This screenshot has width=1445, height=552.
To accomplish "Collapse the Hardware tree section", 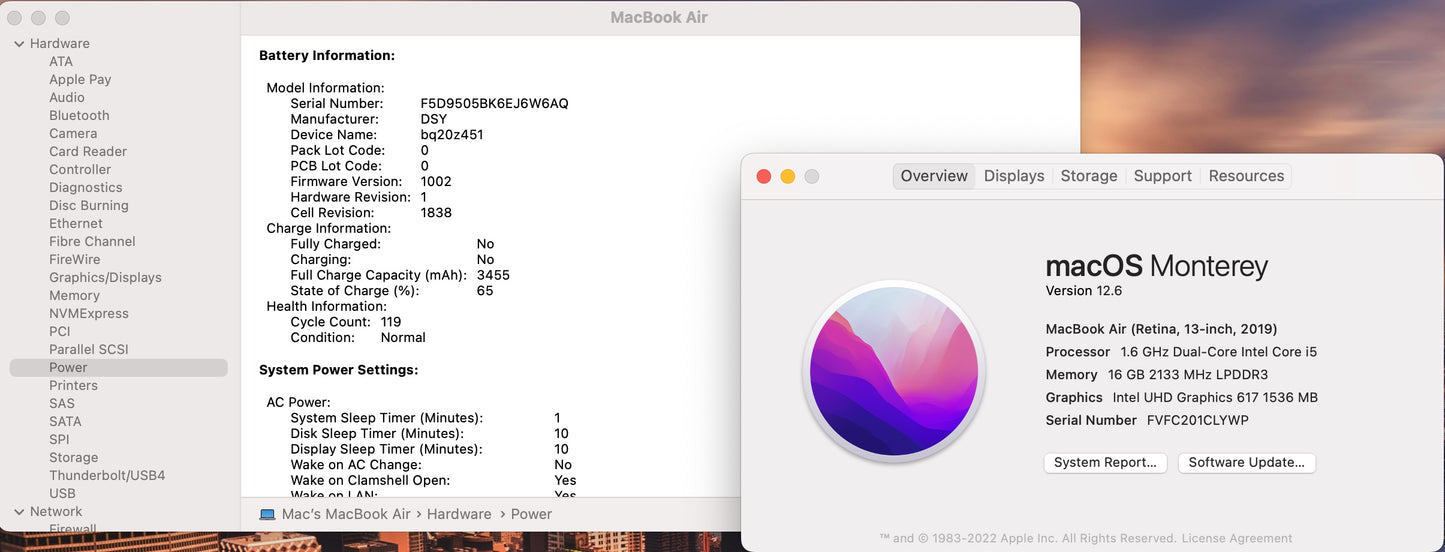I will [x=19, y=44].
